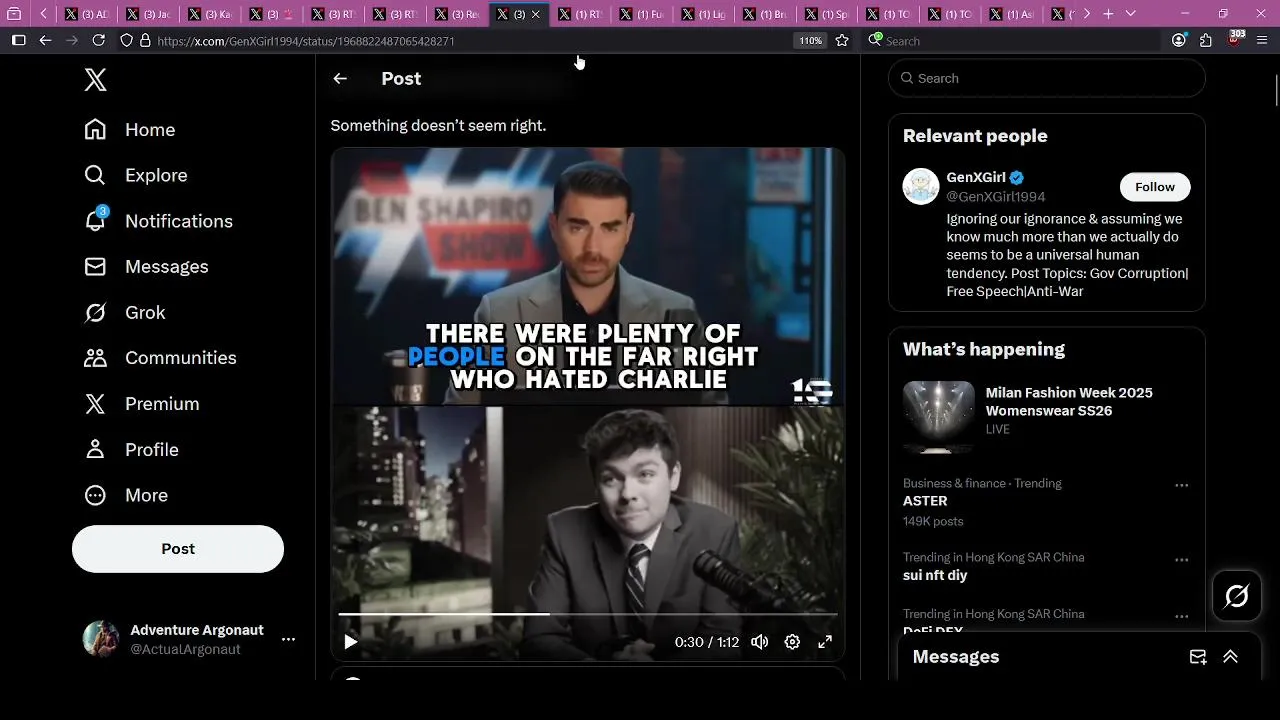Follow GenXGirl
The height and width of the screenshot is (720, 1280).
click(x=1155, y=187)
